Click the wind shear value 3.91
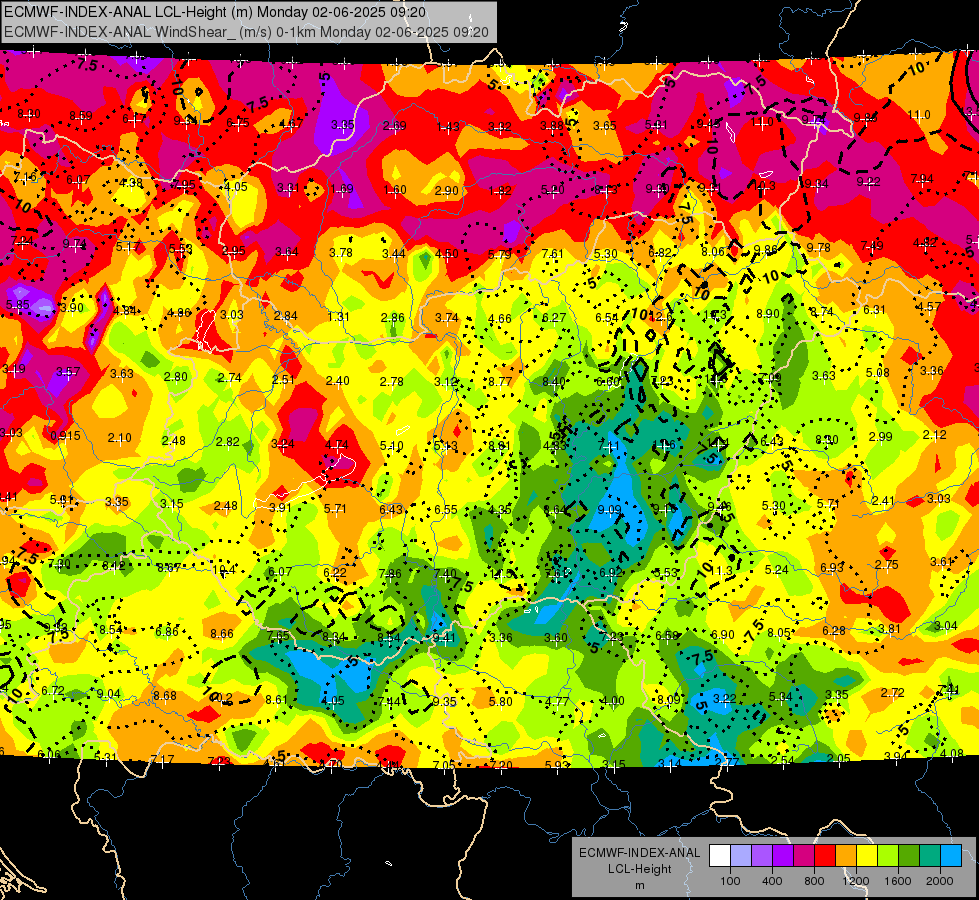The width and height of the screenshot is (979, 900). [x=280, y=508]
